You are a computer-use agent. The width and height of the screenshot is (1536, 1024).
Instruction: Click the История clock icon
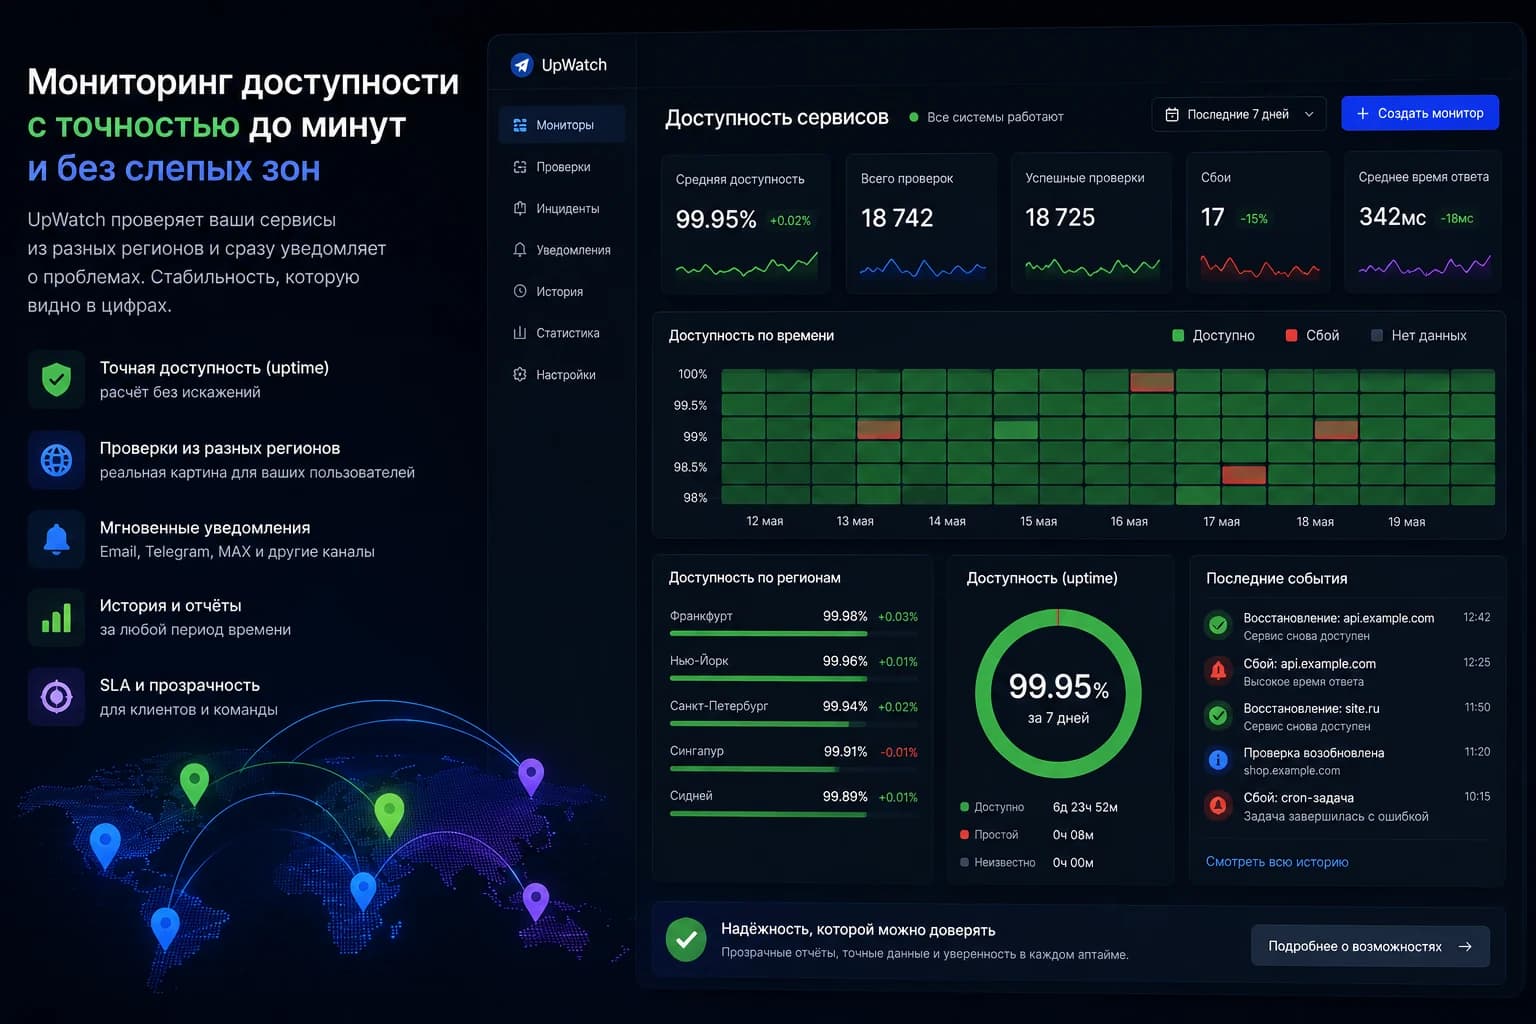pyautogui.click(x=520, y=291)
